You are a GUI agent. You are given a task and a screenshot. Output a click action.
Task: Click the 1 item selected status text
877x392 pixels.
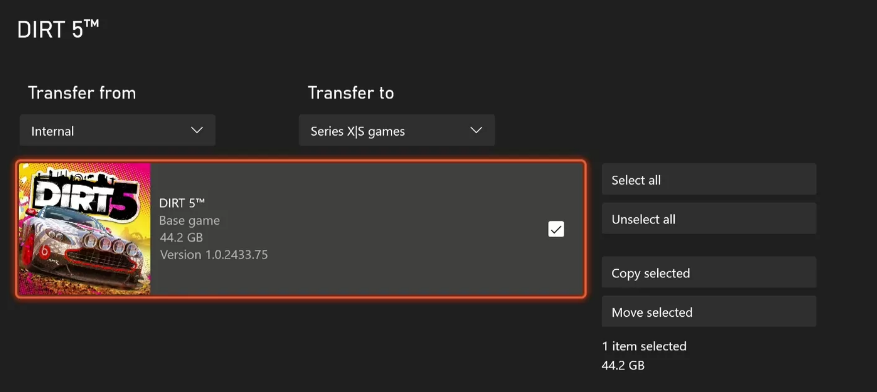pyautogui.click(x=644, y=346)
